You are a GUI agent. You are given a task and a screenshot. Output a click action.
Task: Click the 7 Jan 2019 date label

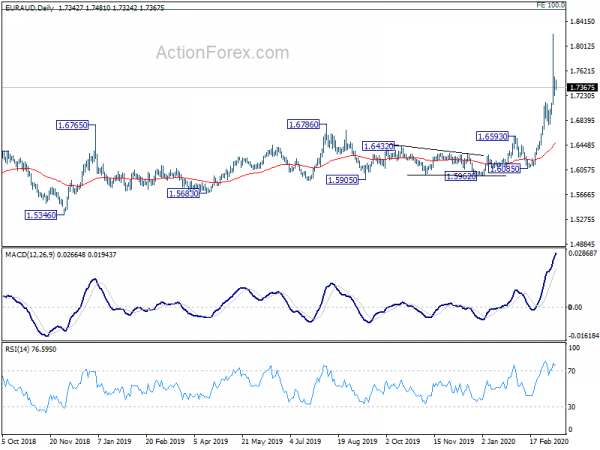point(114,442)
